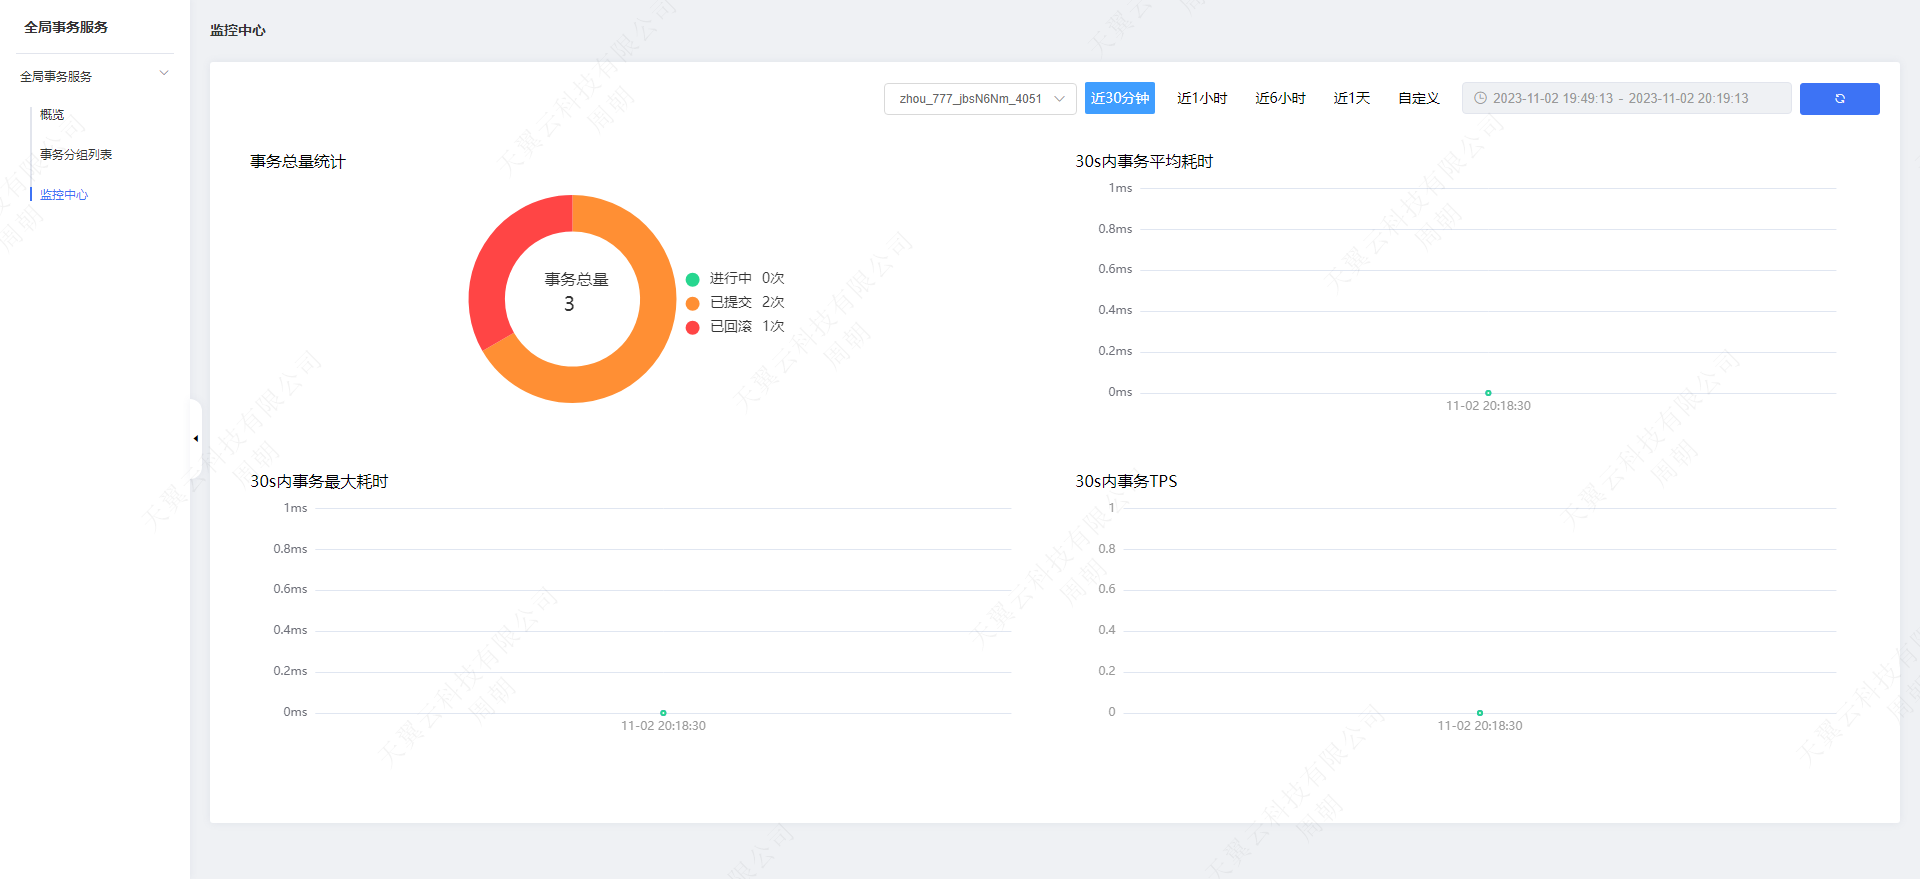Toggle the red 已回滚 legend marker
Viewport: 1921px width, 880px height.
coord(692,327)
